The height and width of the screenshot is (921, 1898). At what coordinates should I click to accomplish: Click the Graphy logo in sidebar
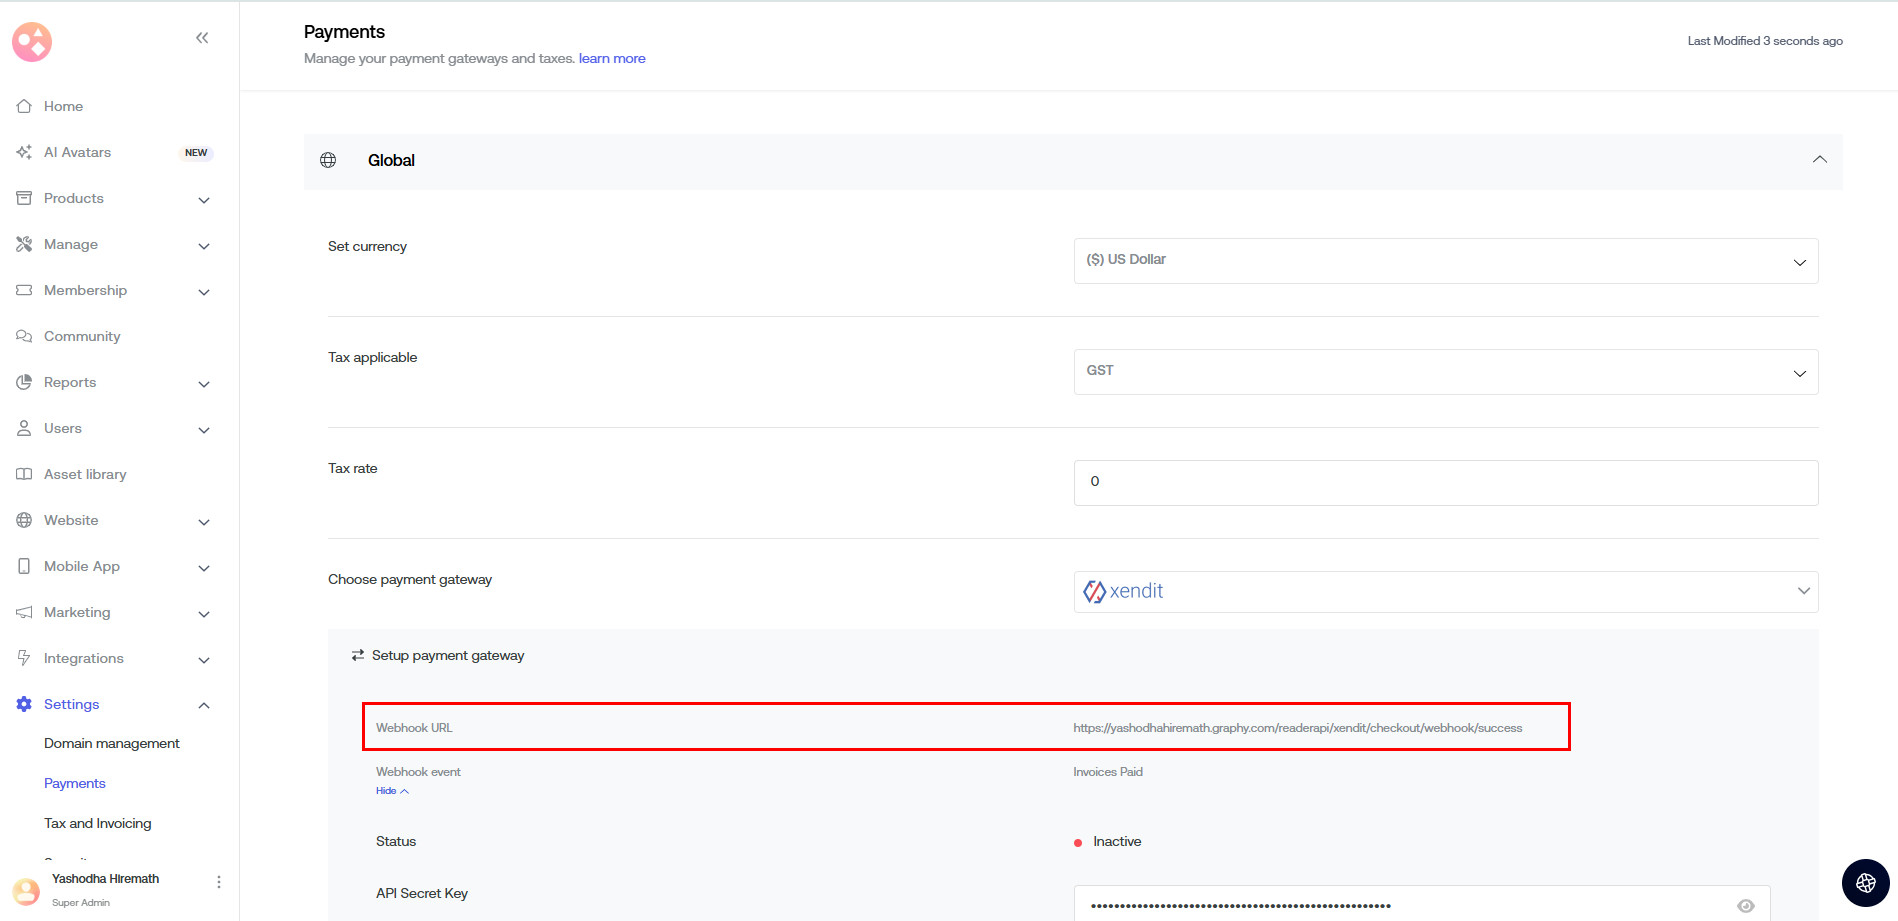(32, 42)
